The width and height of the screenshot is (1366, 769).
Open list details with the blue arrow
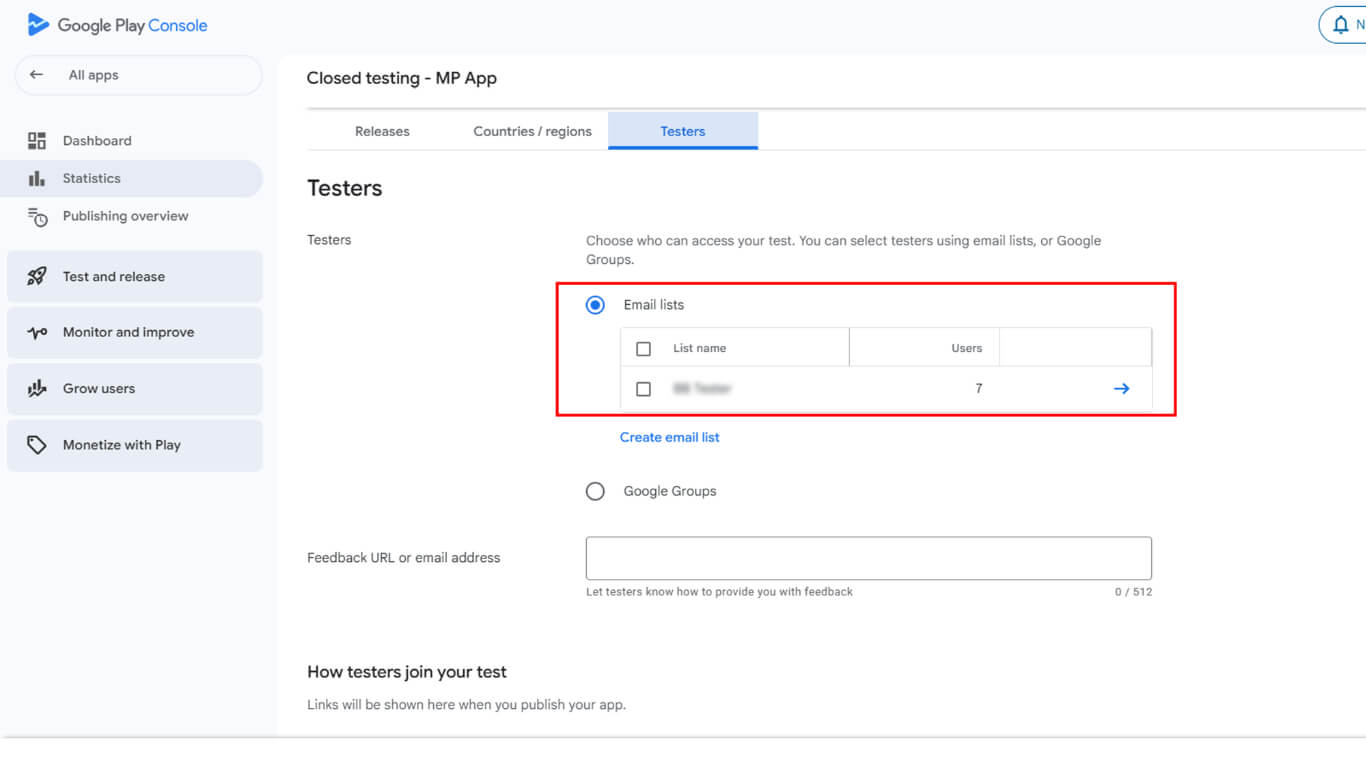1121,389
